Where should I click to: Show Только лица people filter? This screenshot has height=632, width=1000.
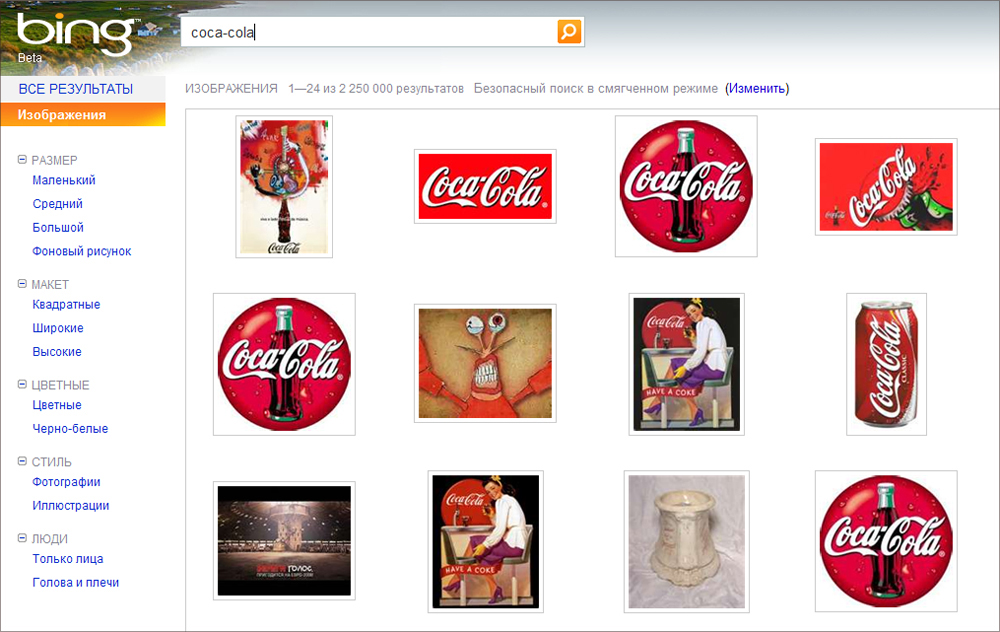(68, 559)
